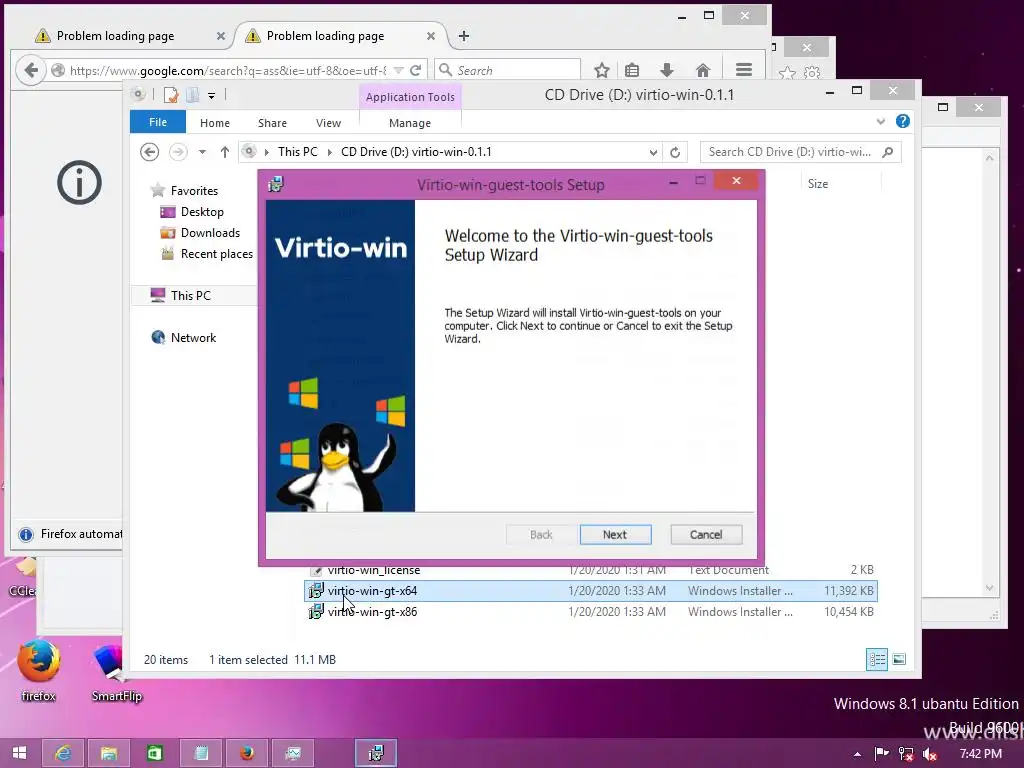1024x768 pixels.
Task: Open File Explorer from taskbar
Action: click(x=109, y=753)
